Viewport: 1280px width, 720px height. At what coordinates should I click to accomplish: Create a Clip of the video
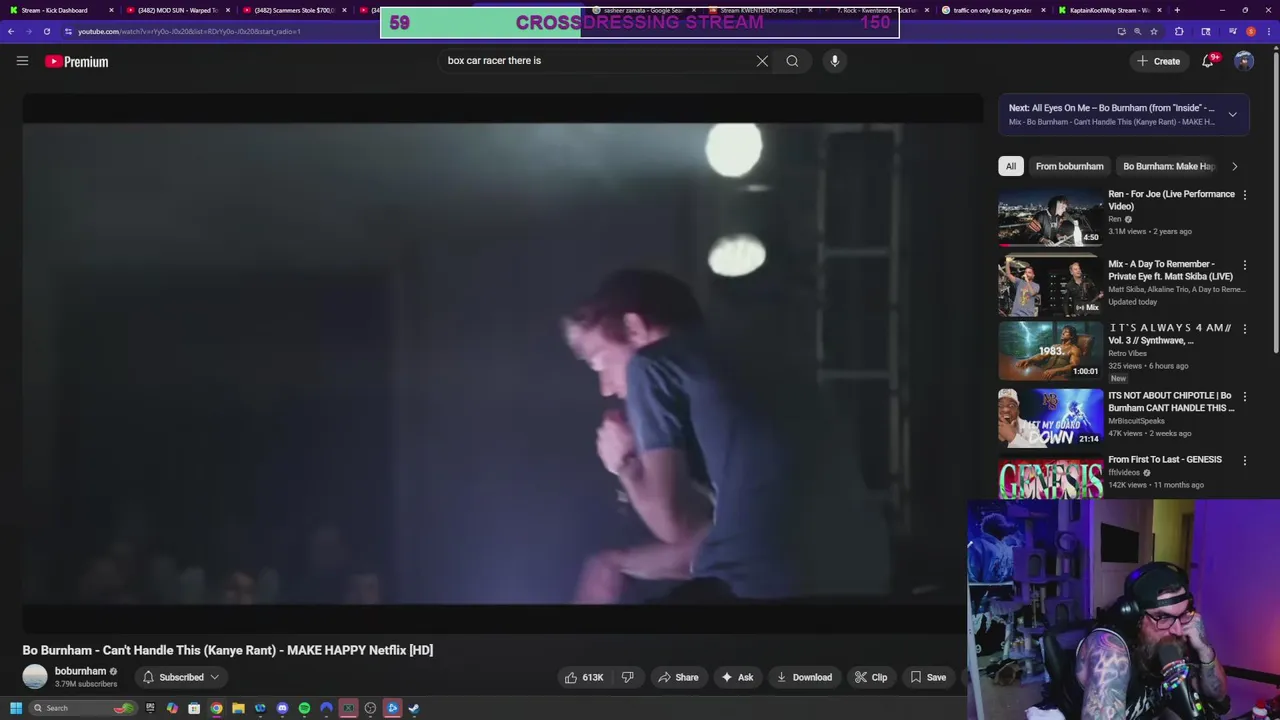(x=871, y=677)
